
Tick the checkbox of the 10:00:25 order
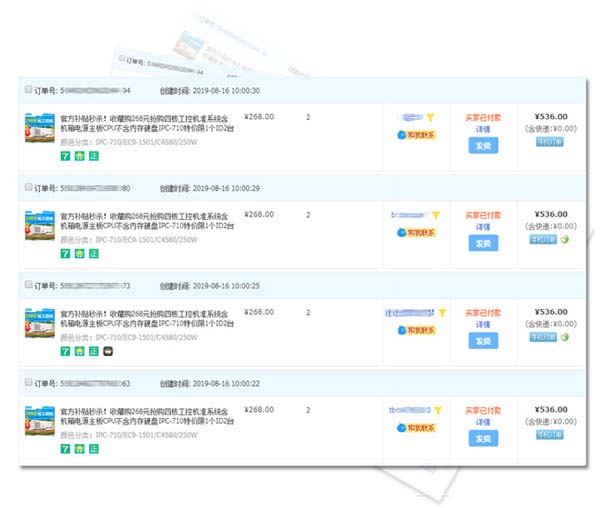point(28,284)
